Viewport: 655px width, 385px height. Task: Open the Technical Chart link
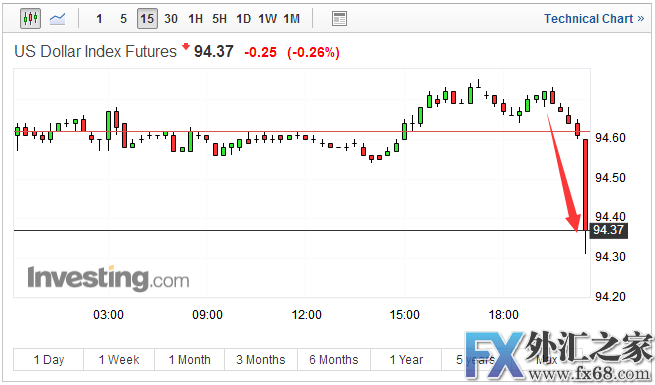tap(594, 19)
